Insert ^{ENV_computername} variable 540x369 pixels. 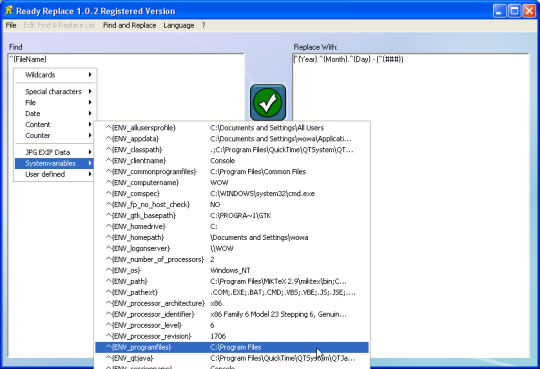click(232, 183)
